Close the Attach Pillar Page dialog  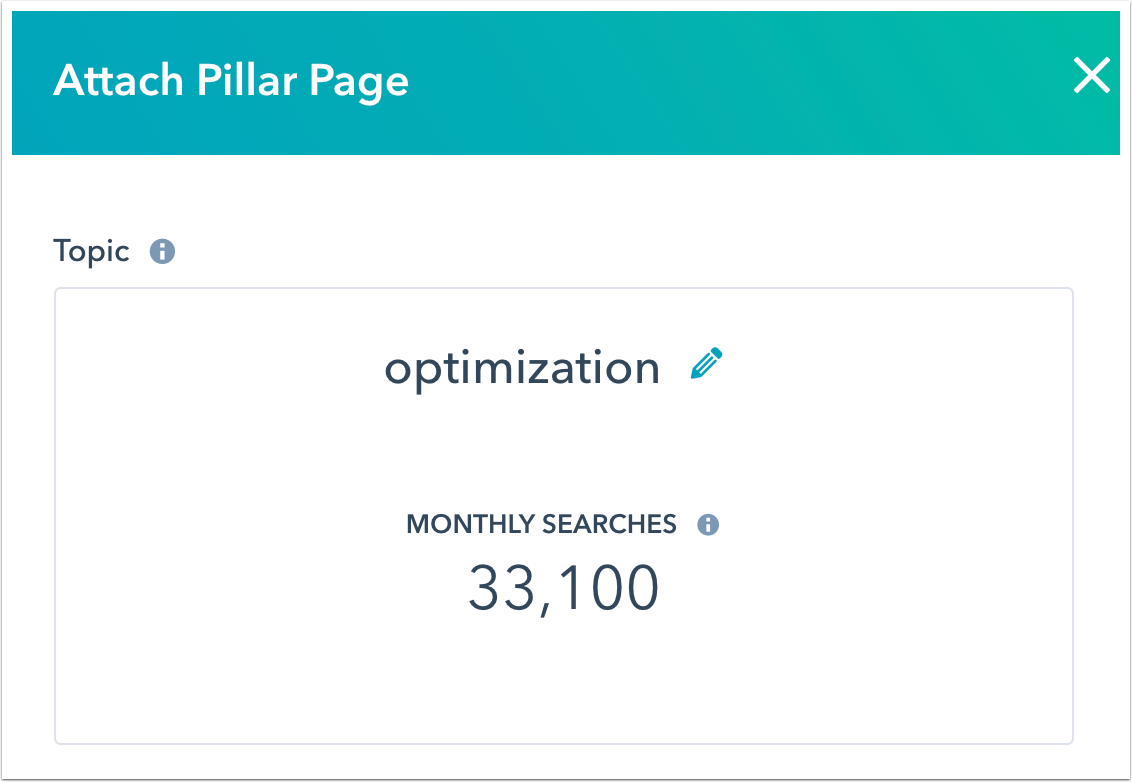1091,76
